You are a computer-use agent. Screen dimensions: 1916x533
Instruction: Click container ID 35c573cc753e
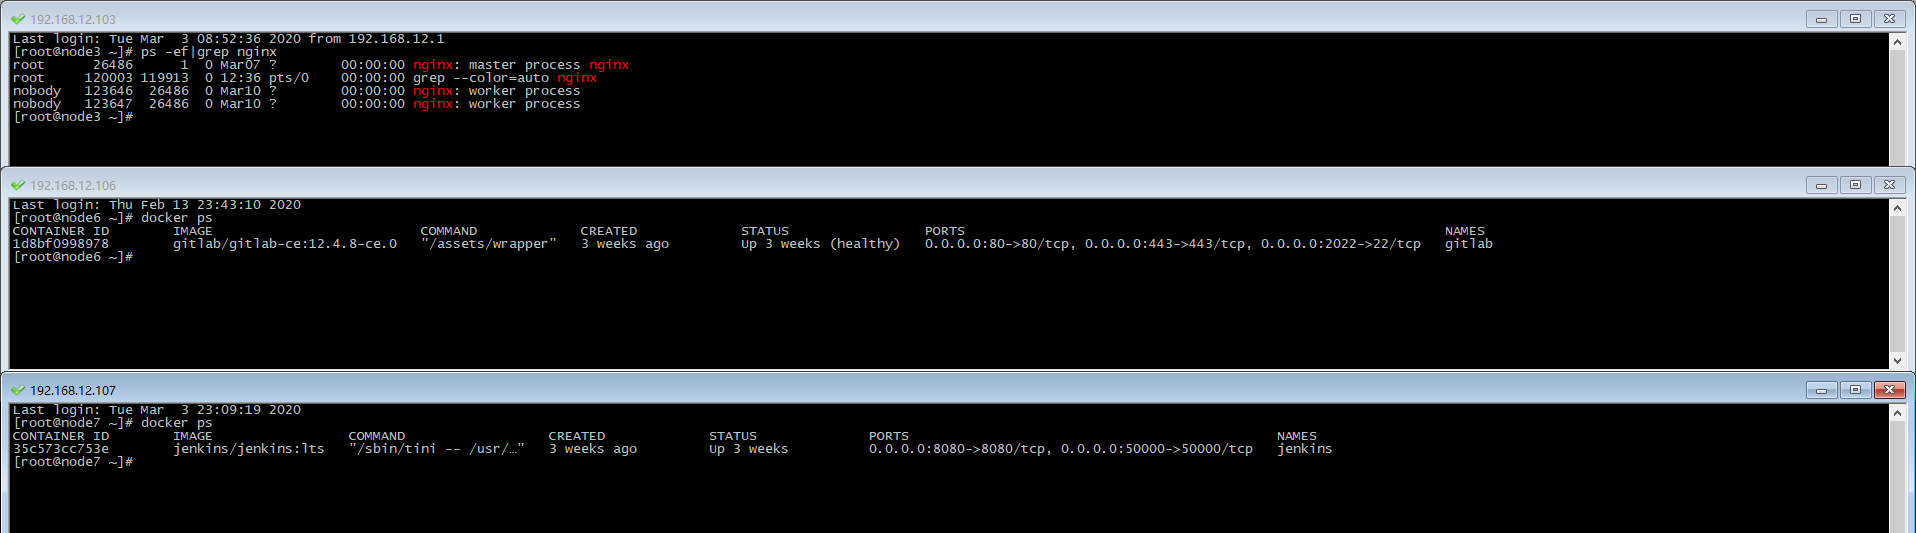pyautogui.click(x=61, y=449)
